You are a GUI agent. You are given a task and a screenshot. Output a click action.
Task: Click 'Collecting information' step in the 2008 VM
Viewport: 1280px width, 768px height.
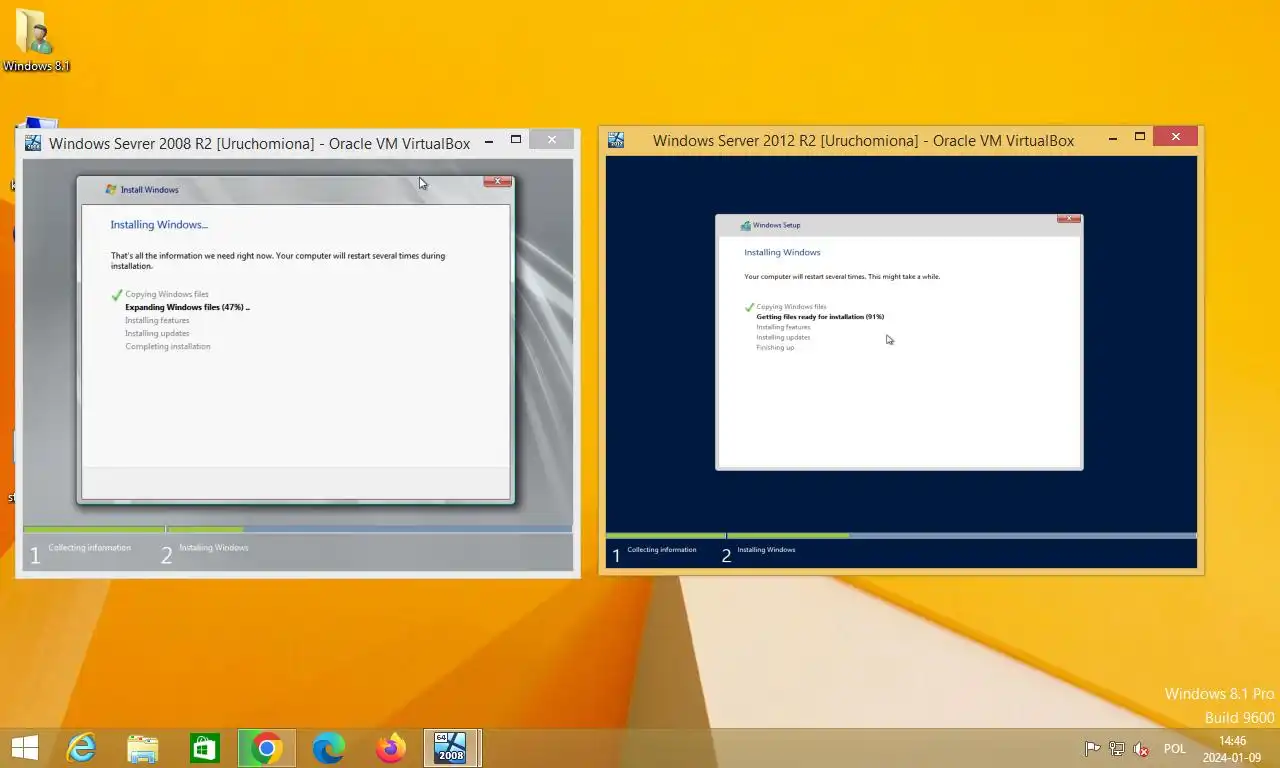click(89, 548)
